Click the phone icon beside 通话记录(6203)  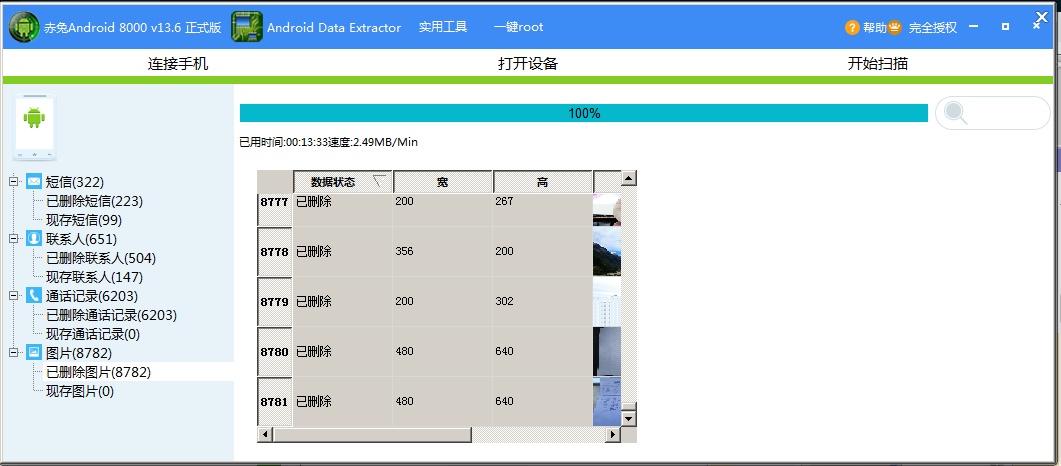pos(34,296)
